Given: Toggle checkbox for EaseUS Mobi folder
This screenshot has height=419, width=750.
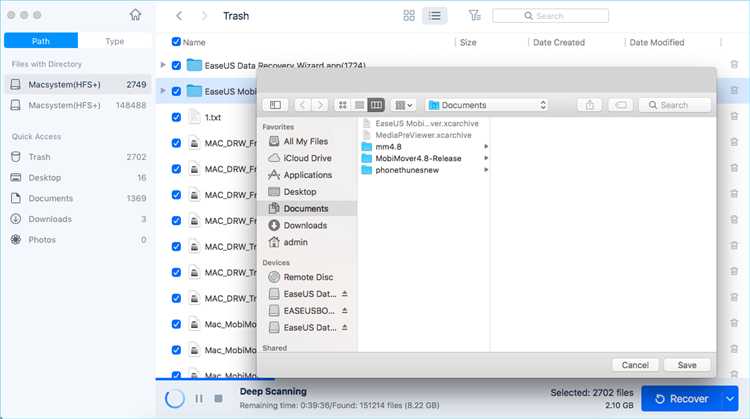Looking at the screenshot, I should [x=176, y=91].
